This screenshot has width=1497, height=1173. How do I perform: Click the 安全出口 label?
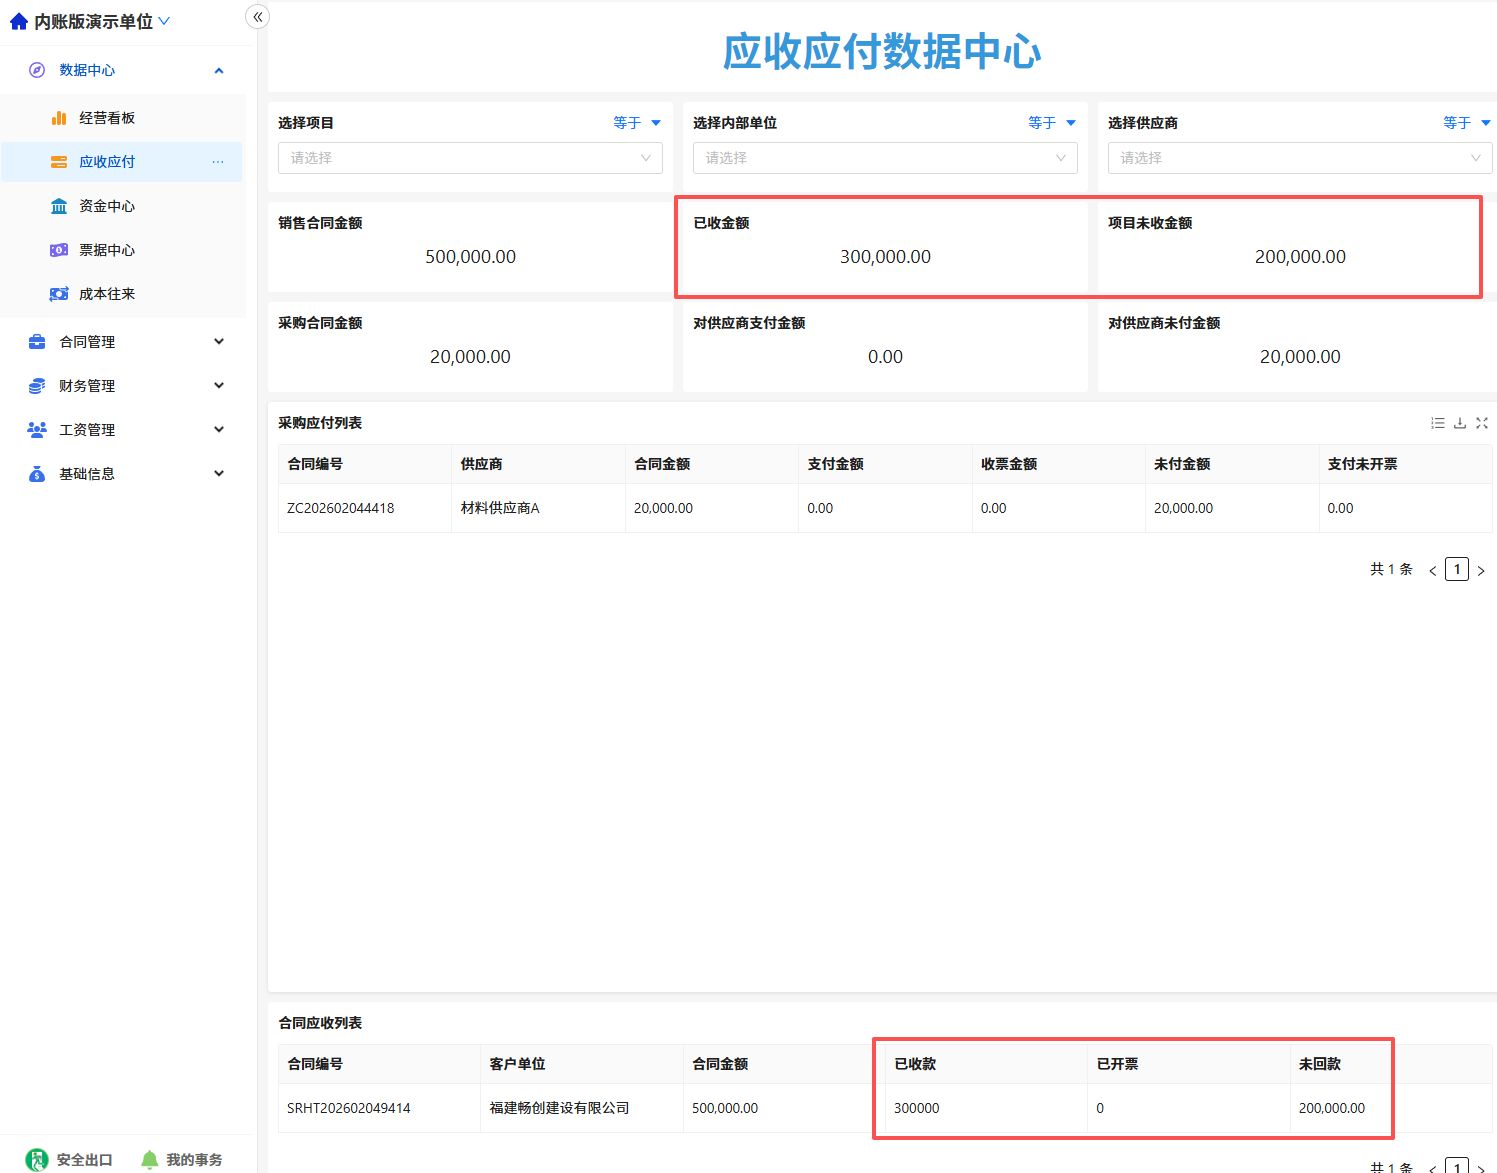point(84,1160)
